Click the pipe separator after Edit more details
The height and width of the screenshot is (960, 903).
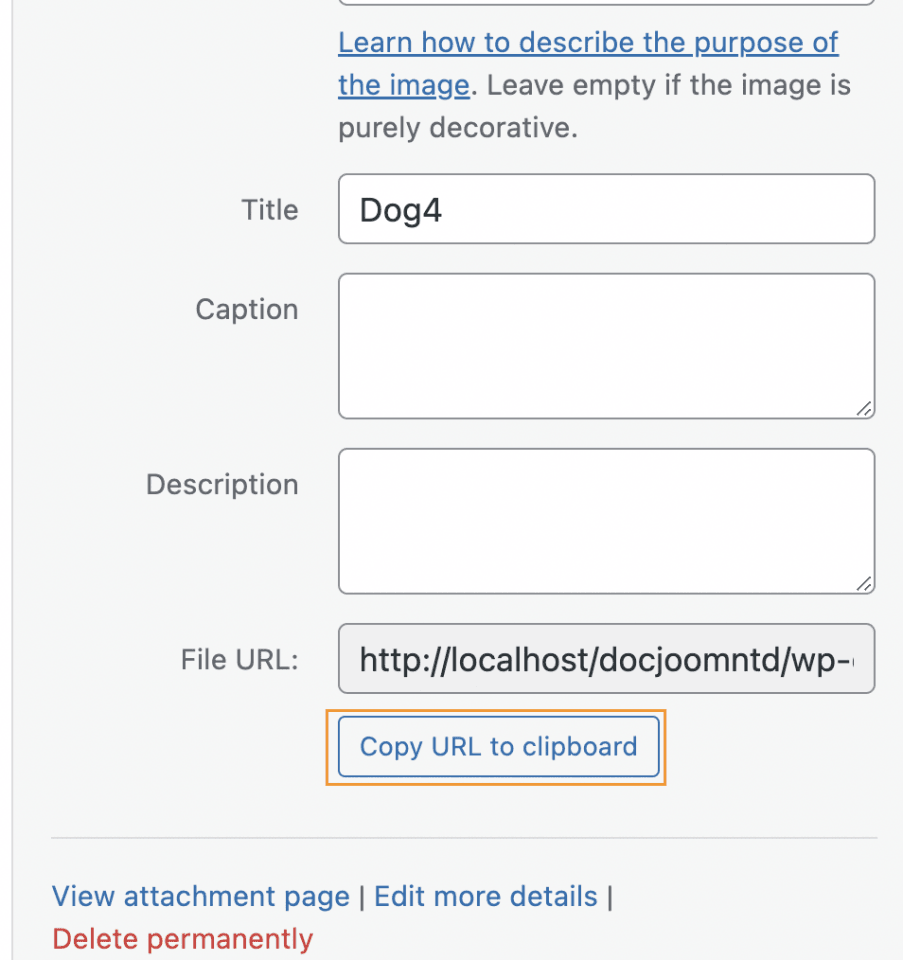tap(609, 897)
